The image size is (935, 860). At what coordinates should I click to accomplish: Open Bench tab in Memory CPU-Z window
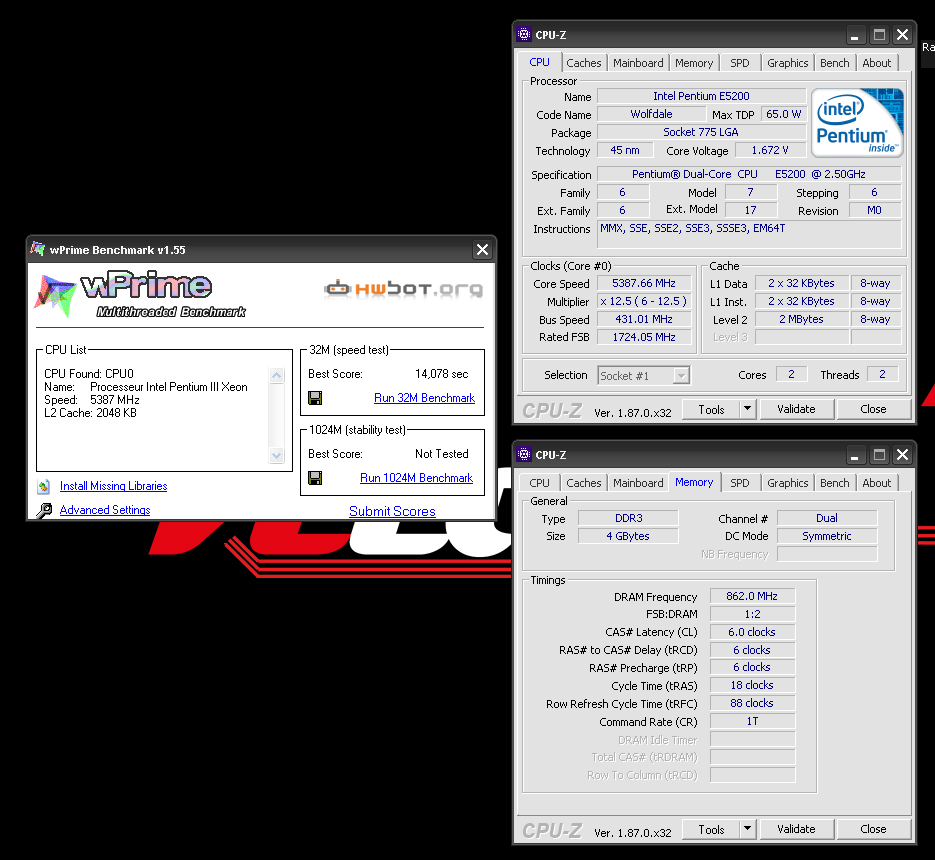(x=835, y=483)
